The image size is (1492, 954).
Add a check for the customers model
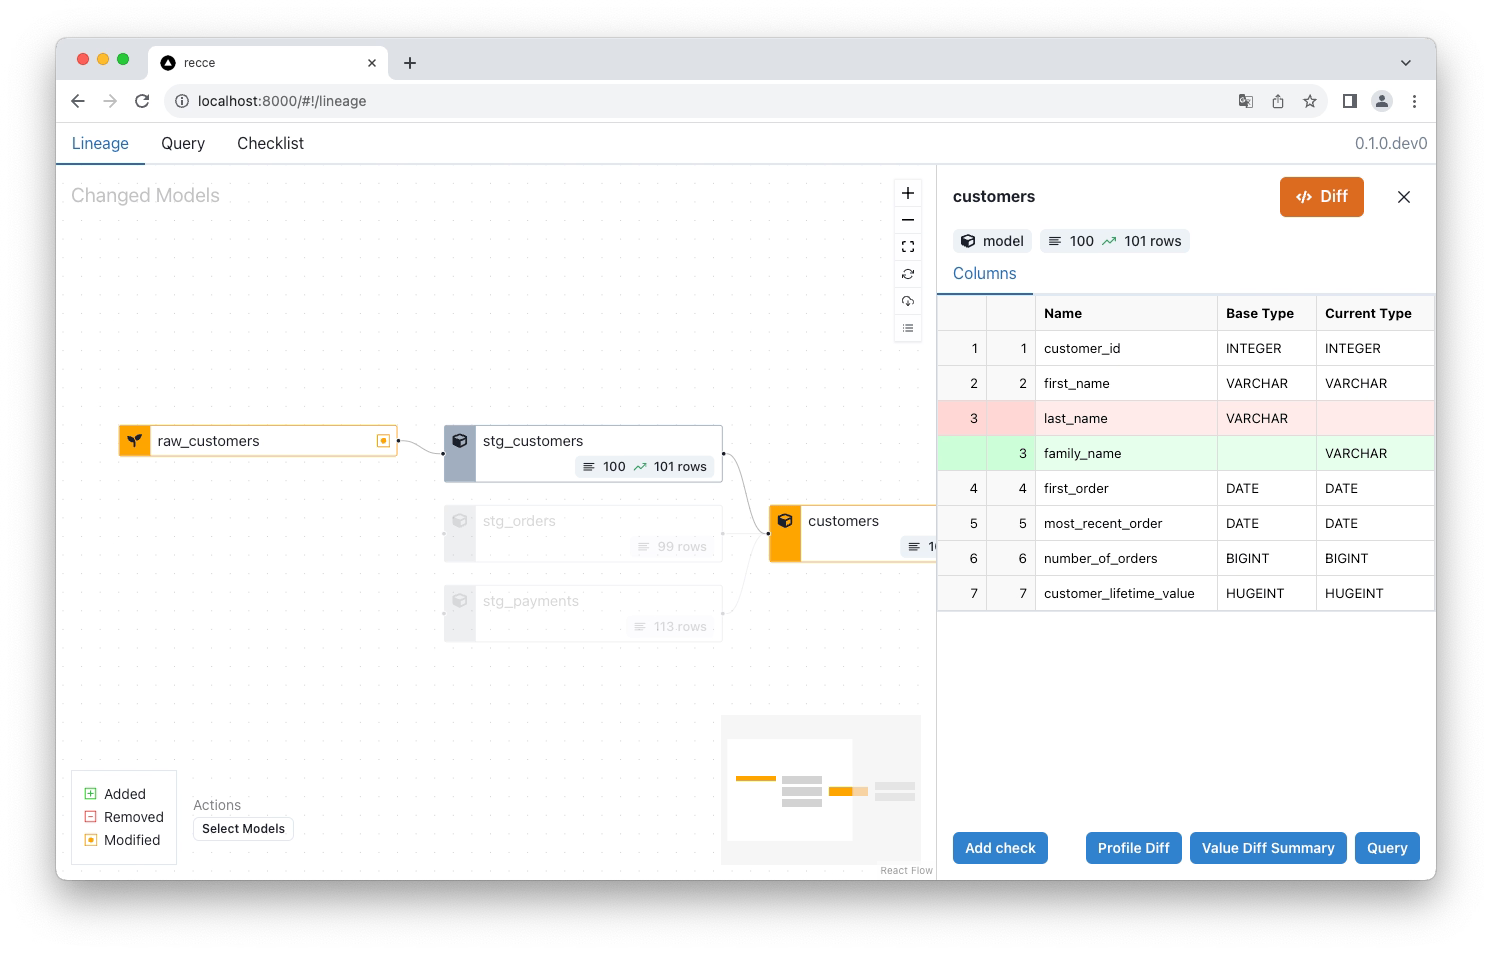tap(1000, 847)
